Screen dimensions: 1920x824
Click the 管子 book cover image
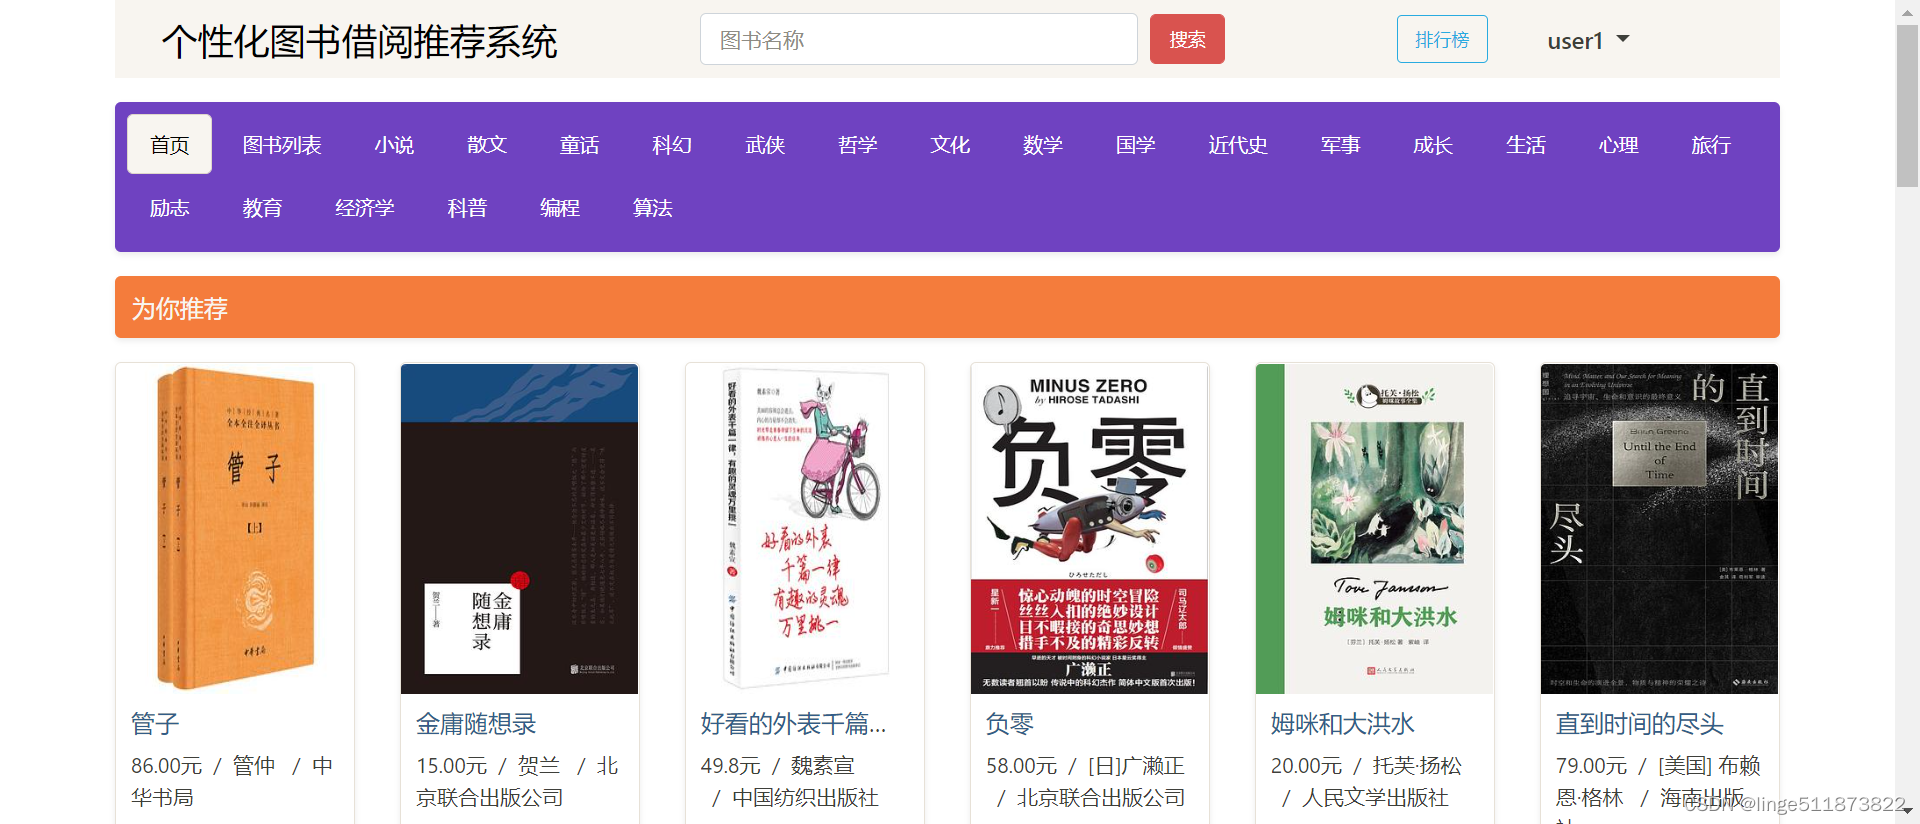click(235, 529)
